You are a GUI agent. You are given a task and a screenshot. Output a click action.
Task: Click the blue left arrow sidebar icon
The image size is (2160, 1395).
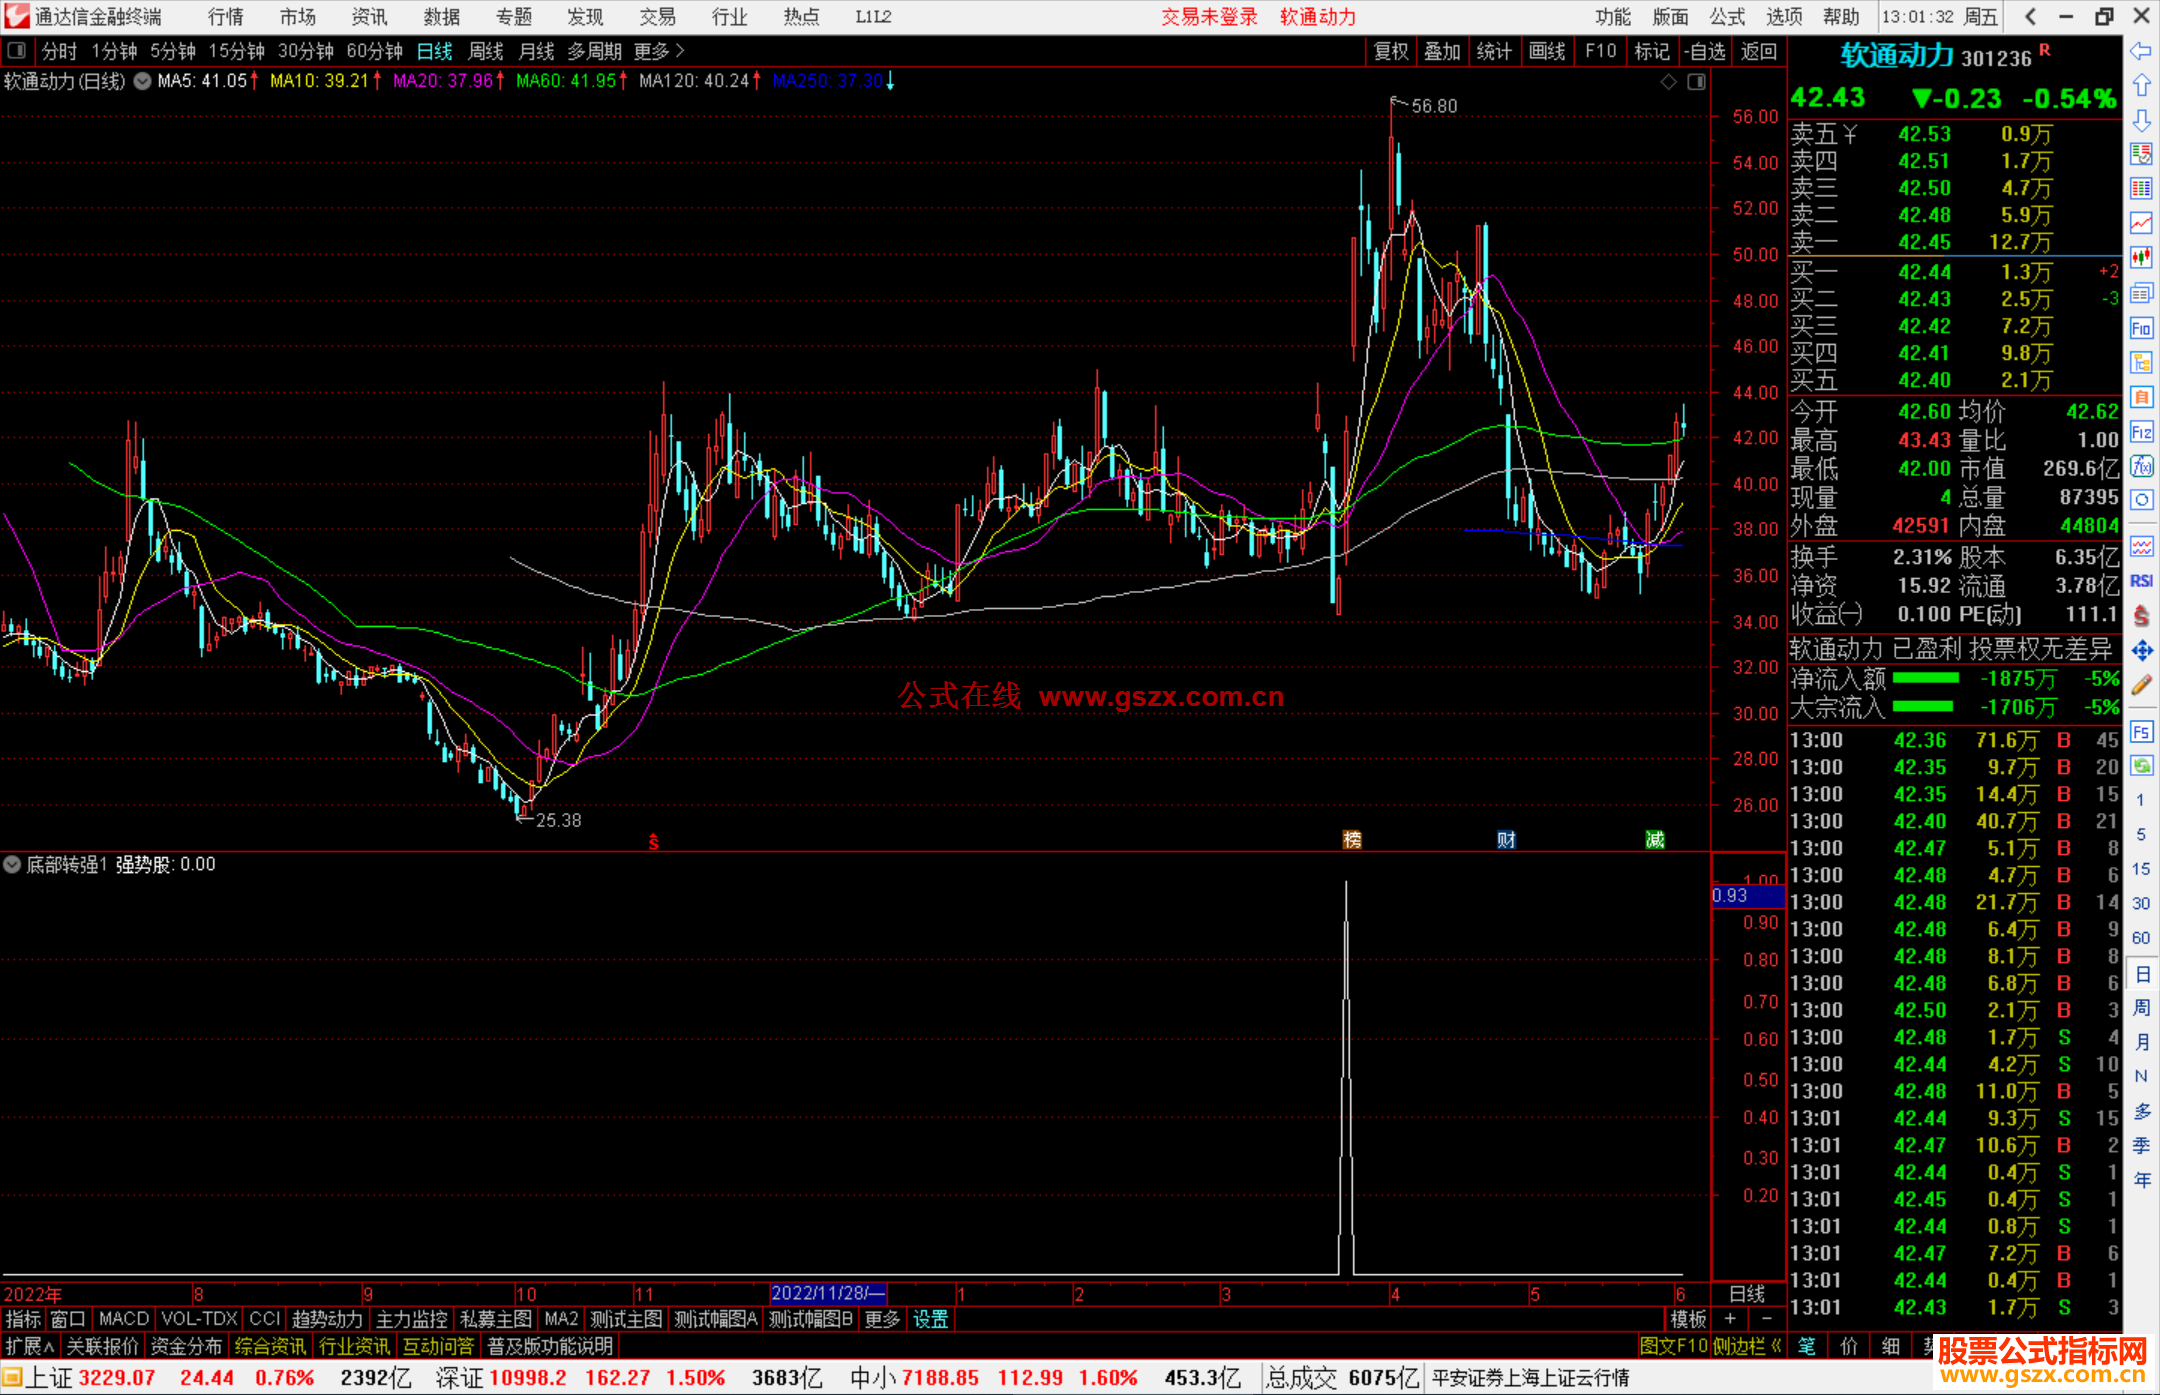click(2141, 51)
